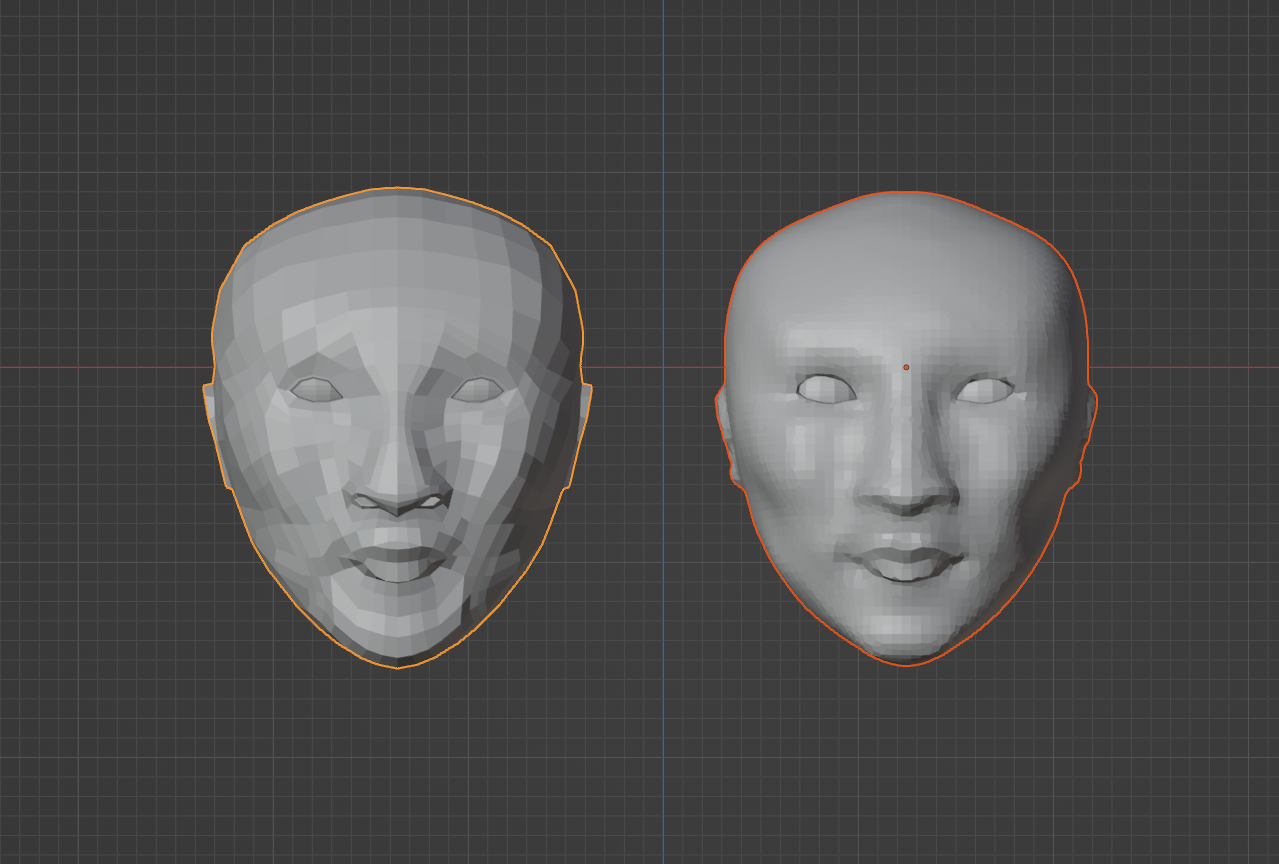The height and width of the screenshot is (864, 1279).
Task: Click the orange origin dot on smooth head
Action: click(906, 367)
